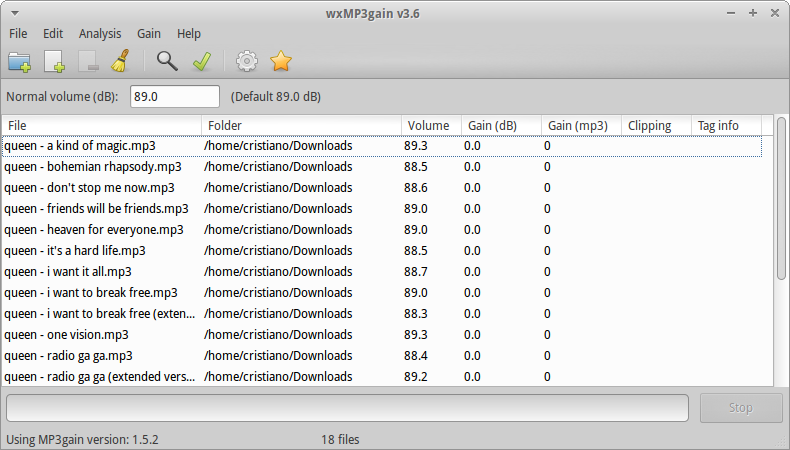Viewport: 790px width, 450px height.
Task: Click the Tag info column header
Action: click(x=726, y=125)
